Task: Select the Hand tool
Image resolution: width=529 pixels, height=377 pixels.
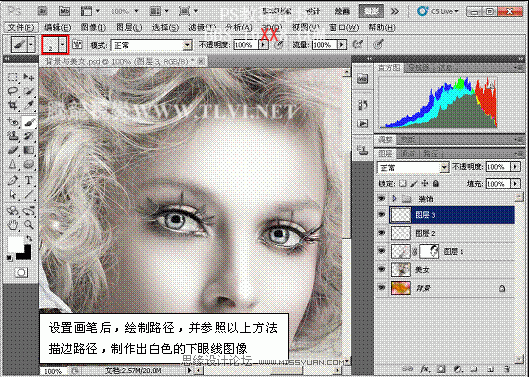Action: (x=12, y=225)
